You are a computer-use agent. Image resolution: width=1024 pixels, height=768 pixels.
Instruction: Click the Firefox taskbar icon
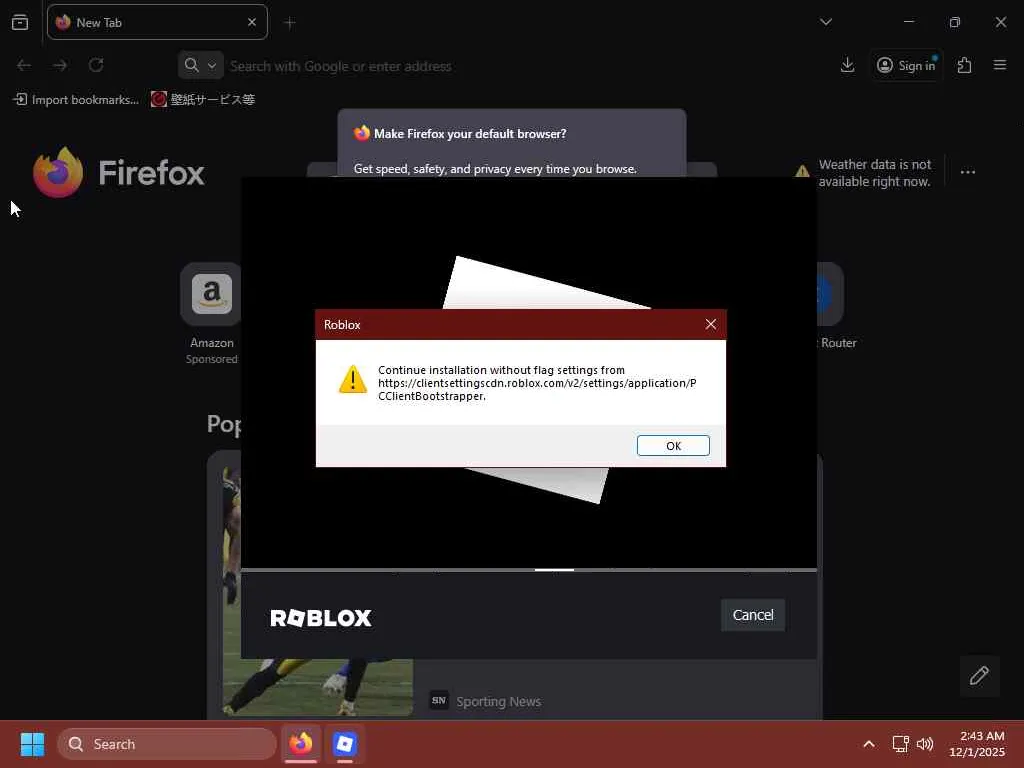[301, 744]
